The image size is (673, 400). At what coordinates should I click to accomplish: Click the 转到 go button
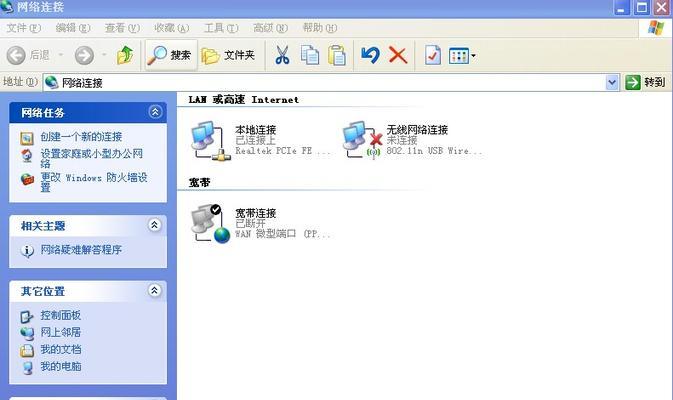point(645,82)
